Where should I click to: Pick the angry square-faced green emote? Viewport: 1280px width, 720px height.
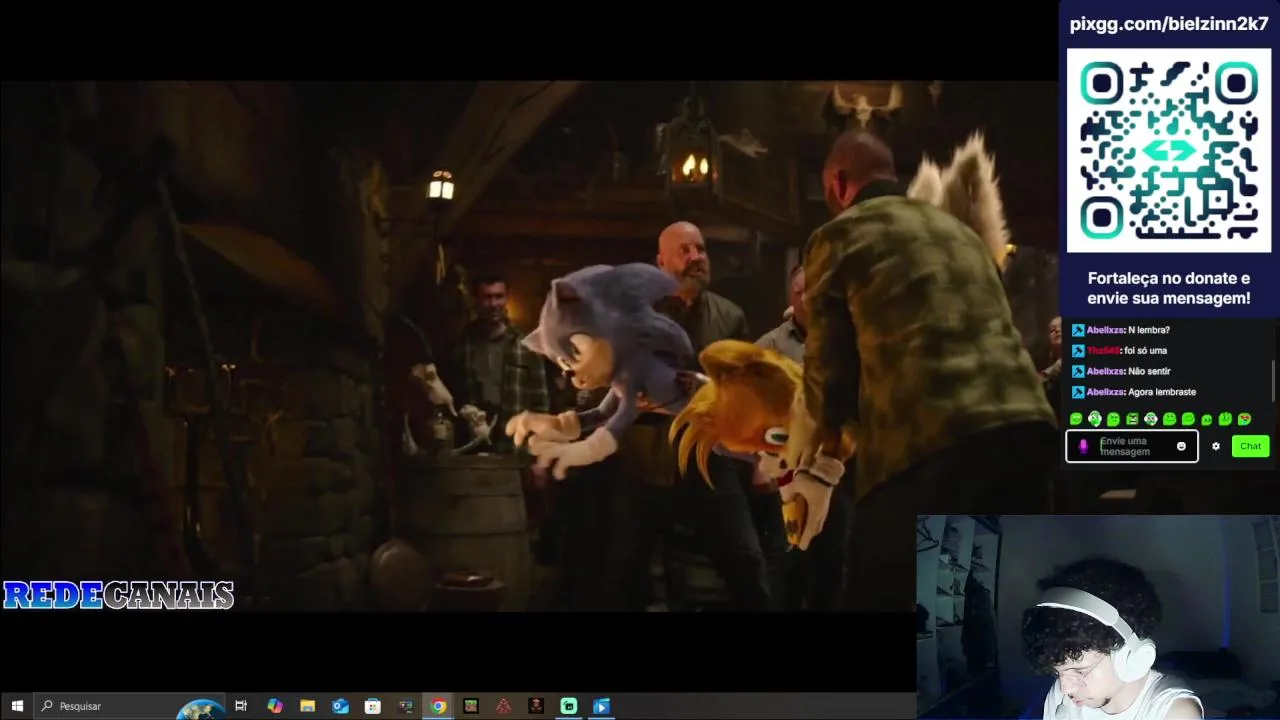tap(1132, 419)
